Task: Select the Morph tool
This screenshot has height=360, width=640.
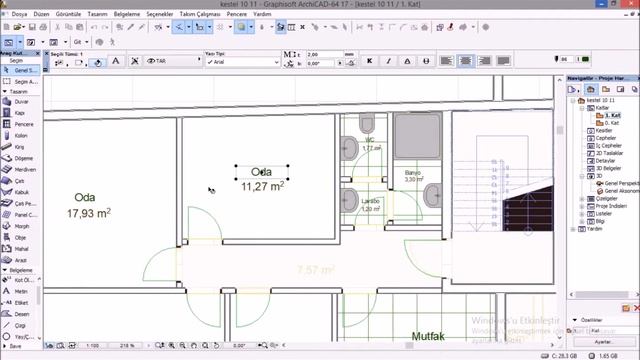Action: pyautogui.click(x=20, y=226)
